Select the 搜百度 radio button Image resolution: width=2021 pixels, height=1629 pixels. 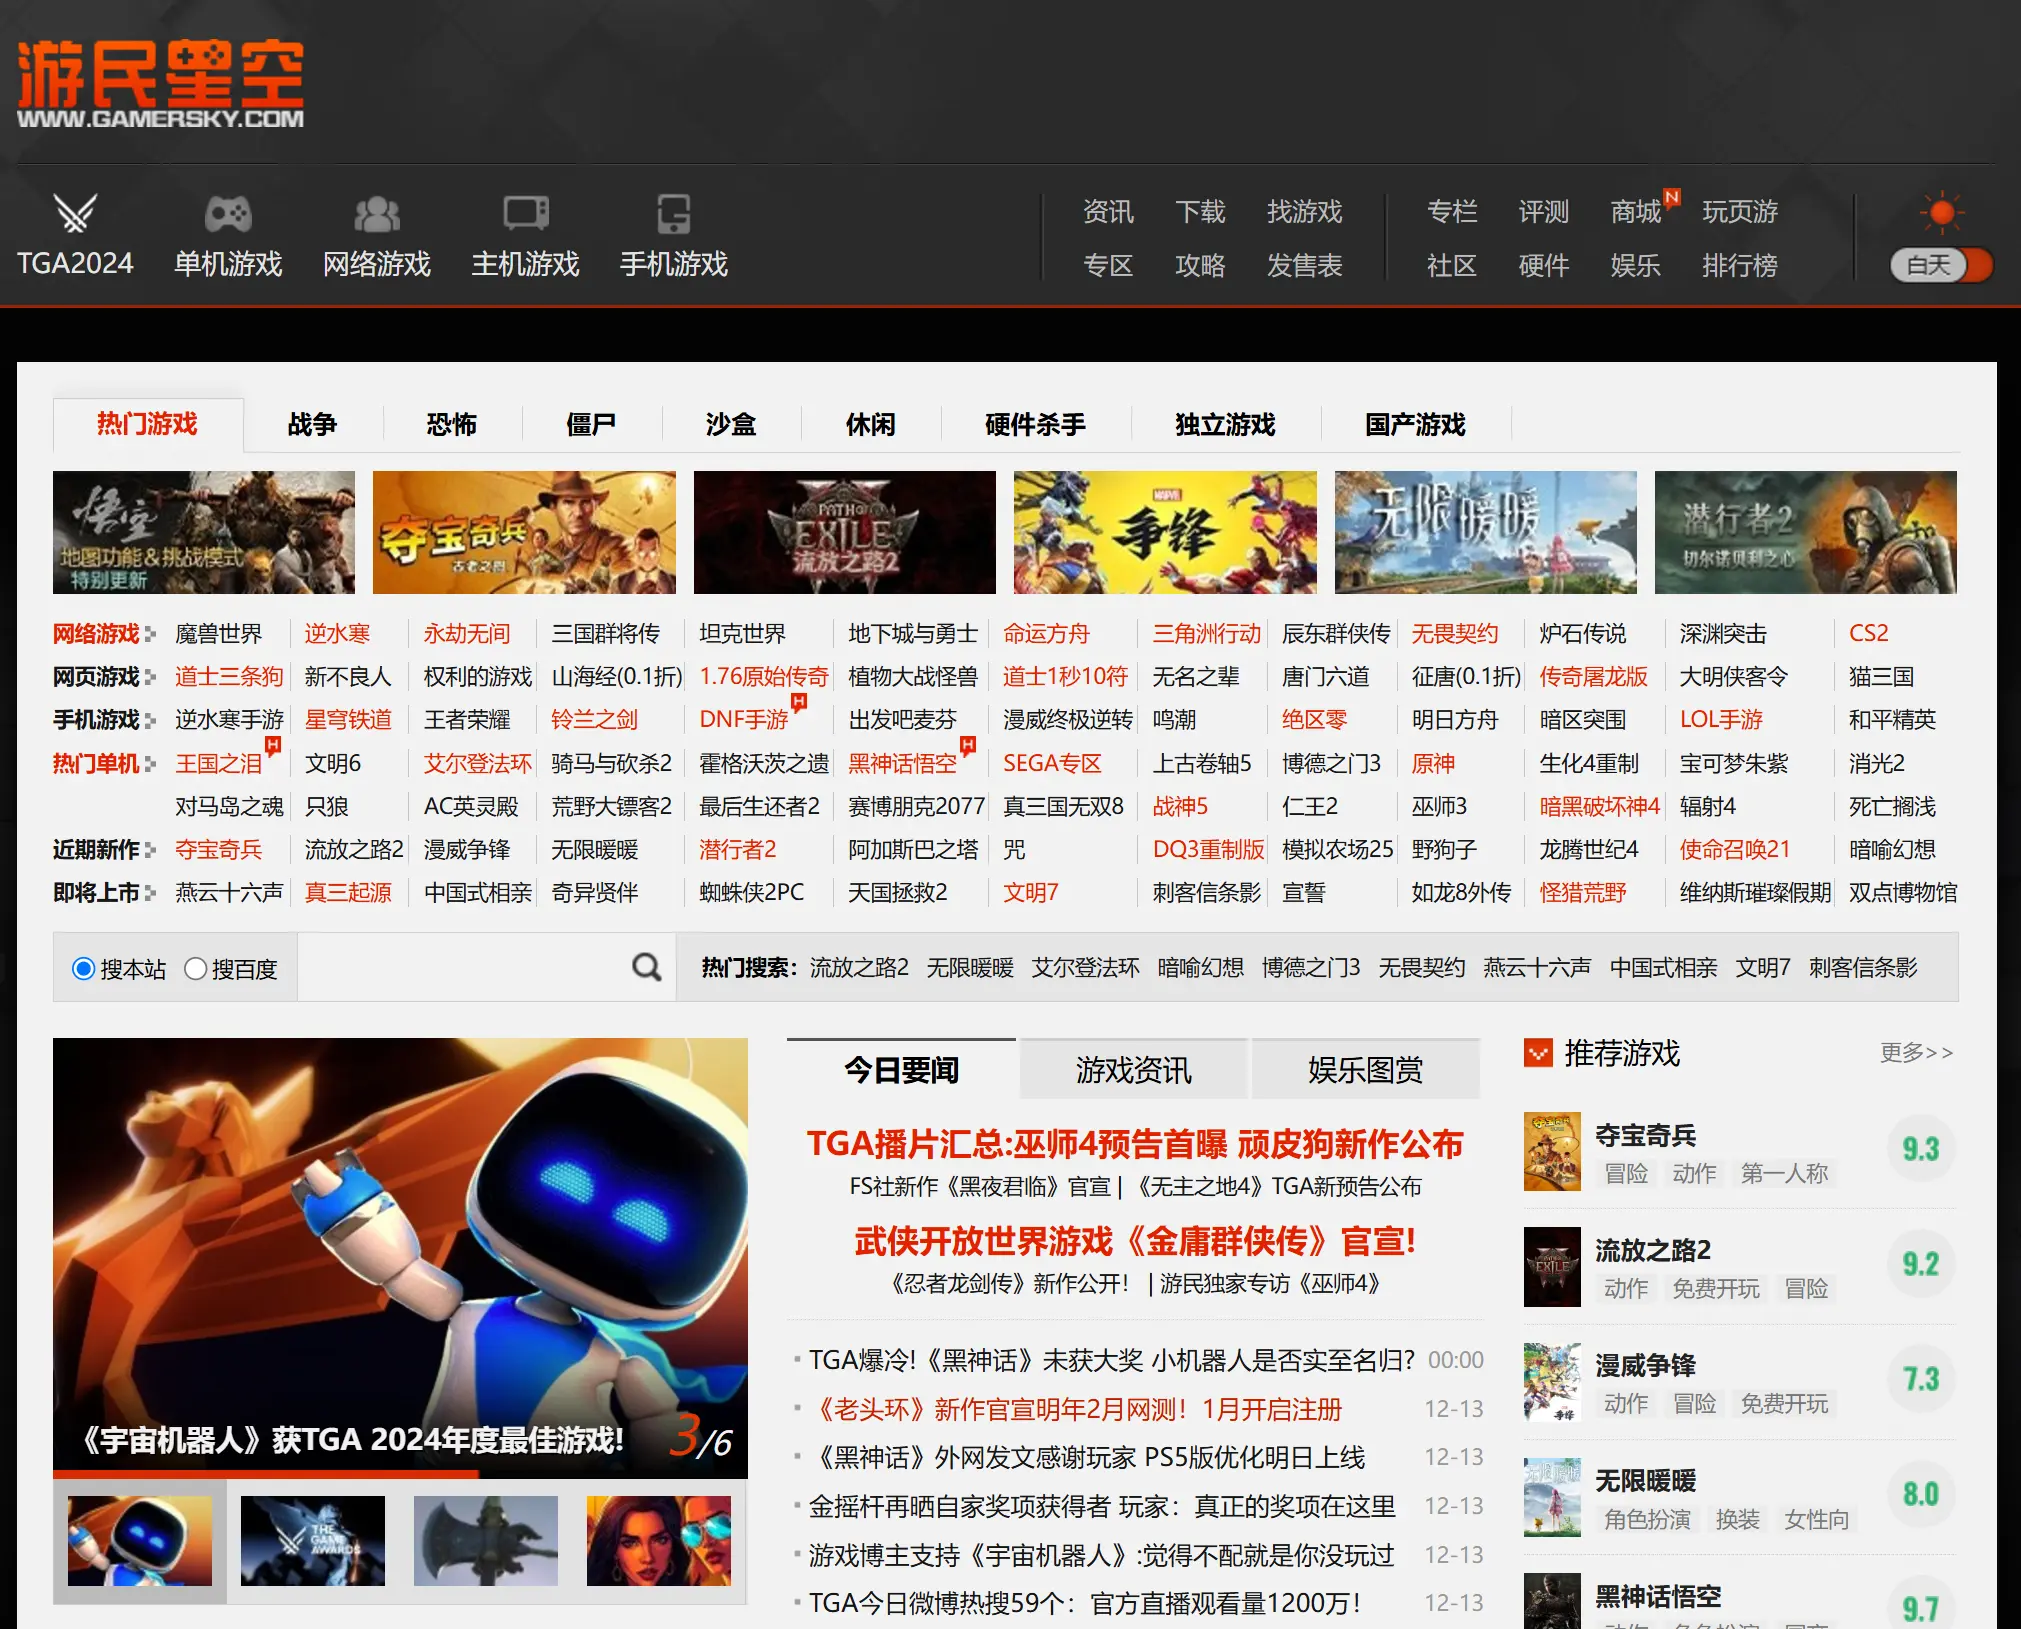tap(196, 968)
